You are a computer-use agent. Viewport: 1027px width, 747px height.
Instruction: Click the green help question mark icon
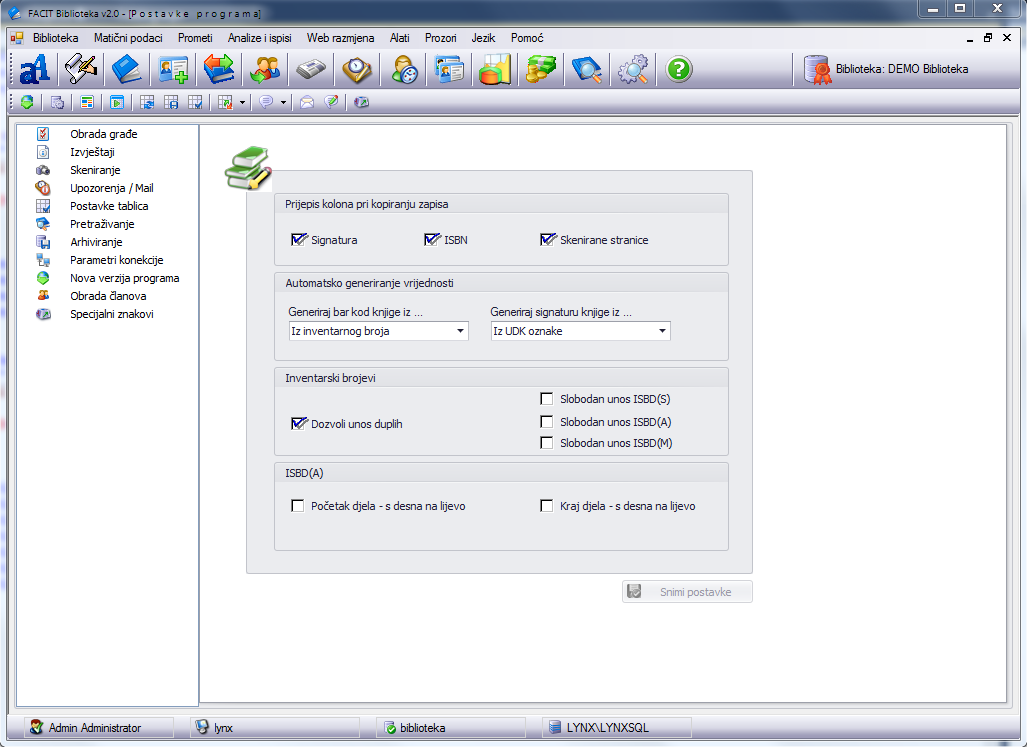coord(679,70)
